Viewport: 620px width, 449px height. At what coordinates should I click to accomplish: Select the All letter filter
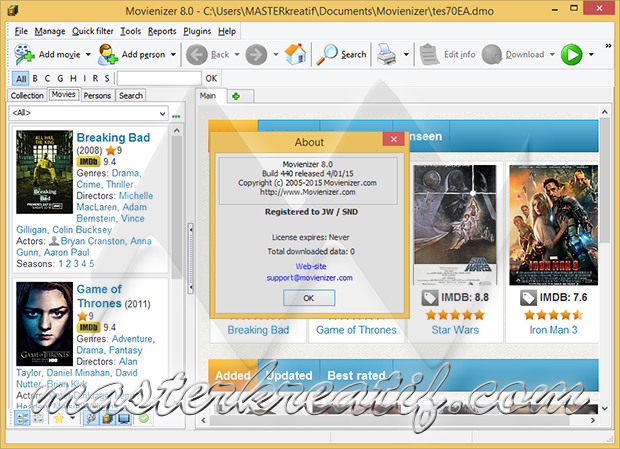coord(21,79)
